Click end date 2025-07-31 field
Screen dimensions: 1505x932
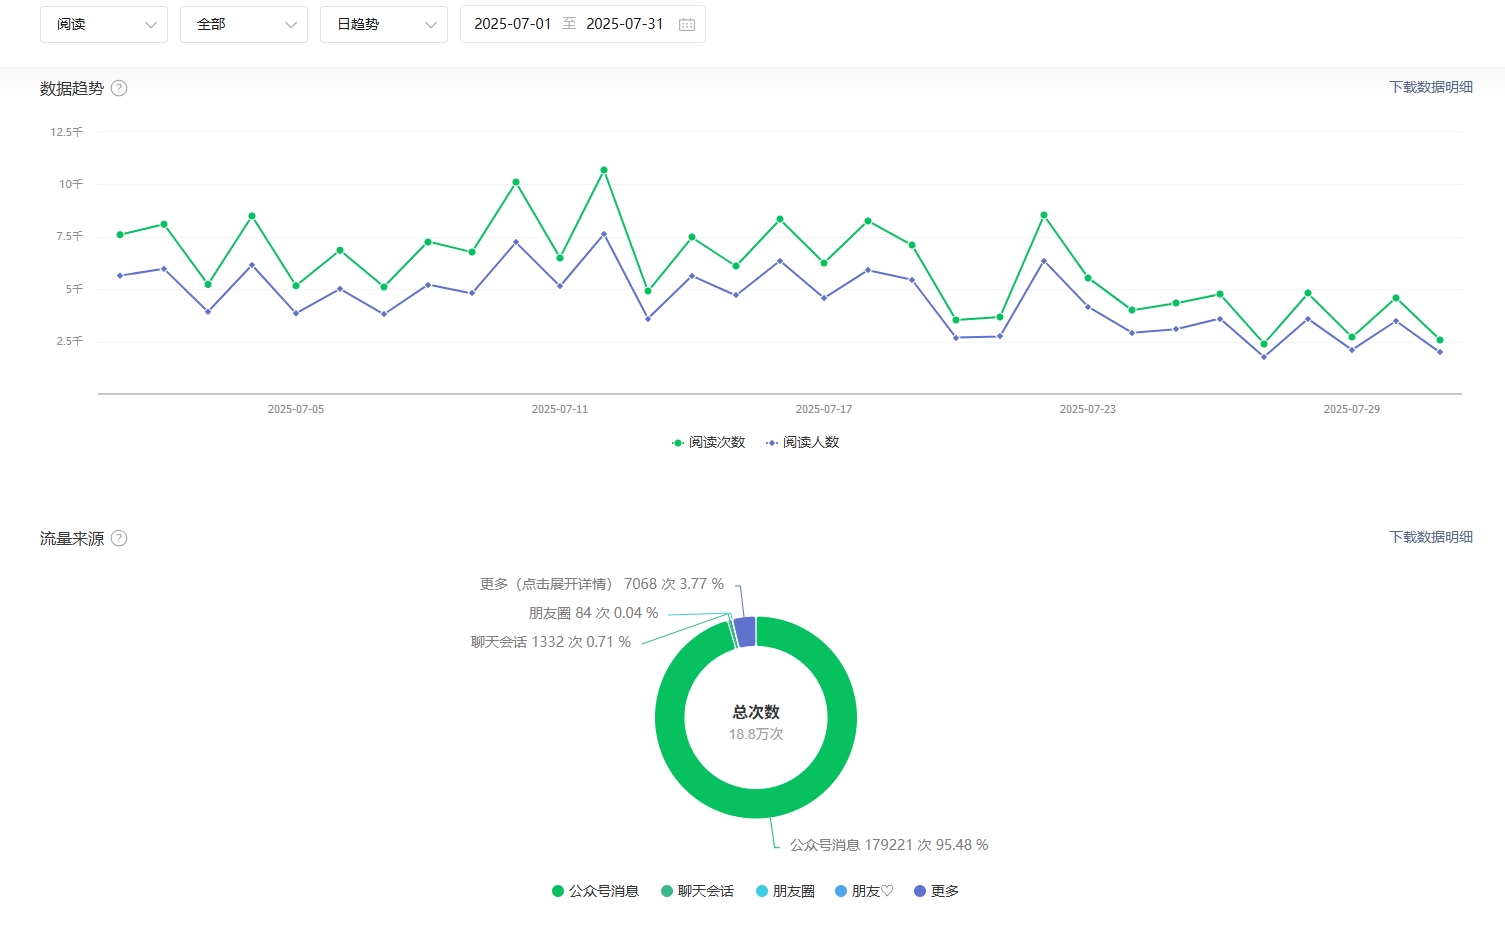click(625, 24)
